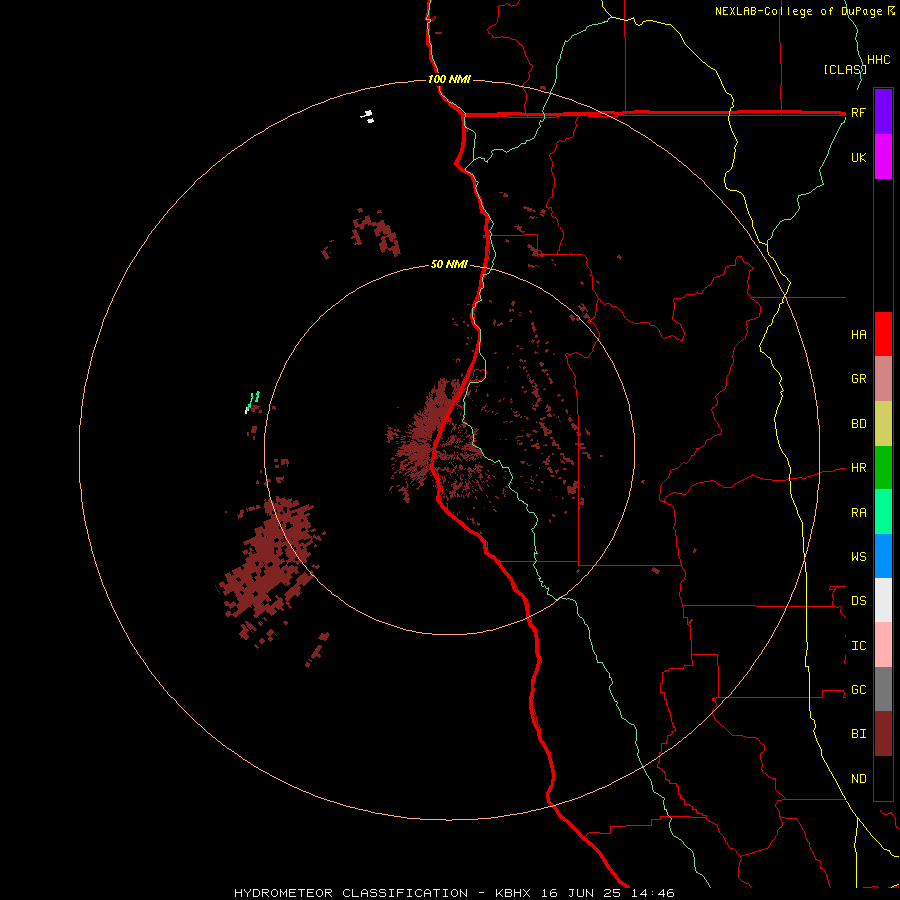Click the WS legend label
900x900 pixels.
(x=858, y=557)
